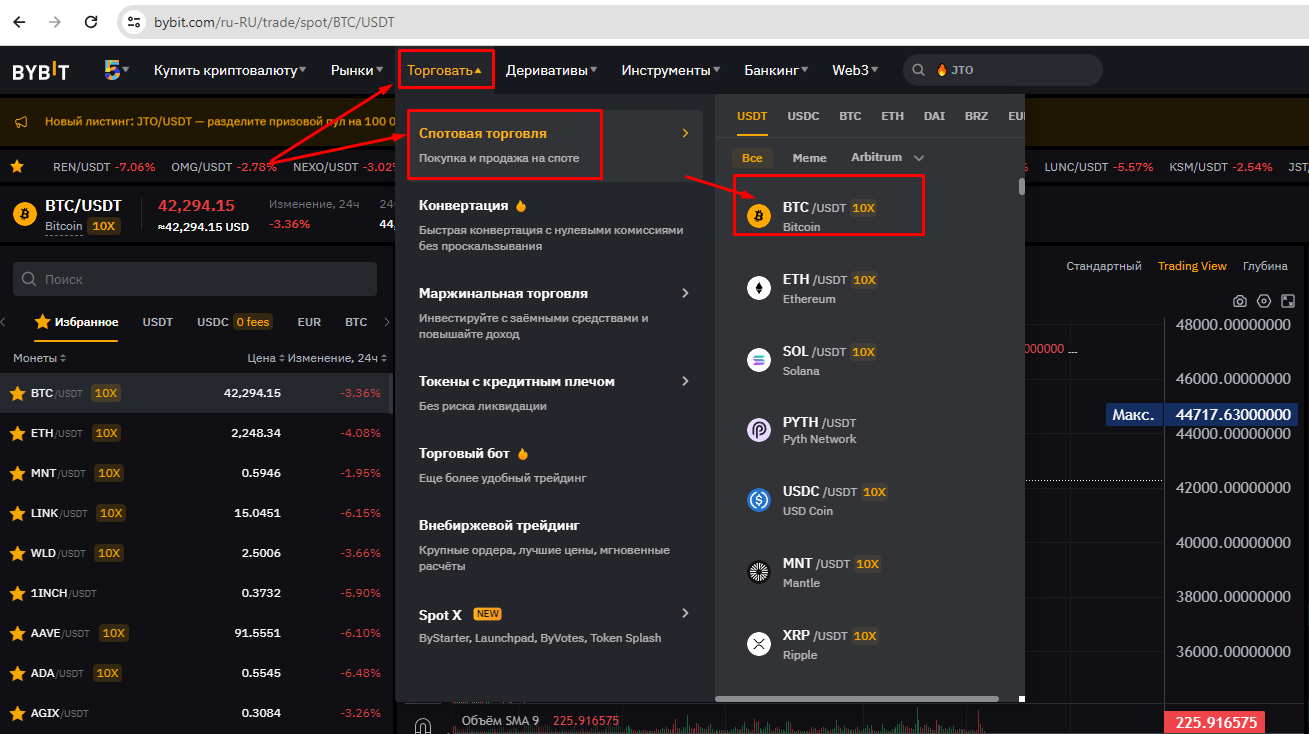Select the Solana icon in the pair list
This screenshot has width=1309, height=734.
759,360
